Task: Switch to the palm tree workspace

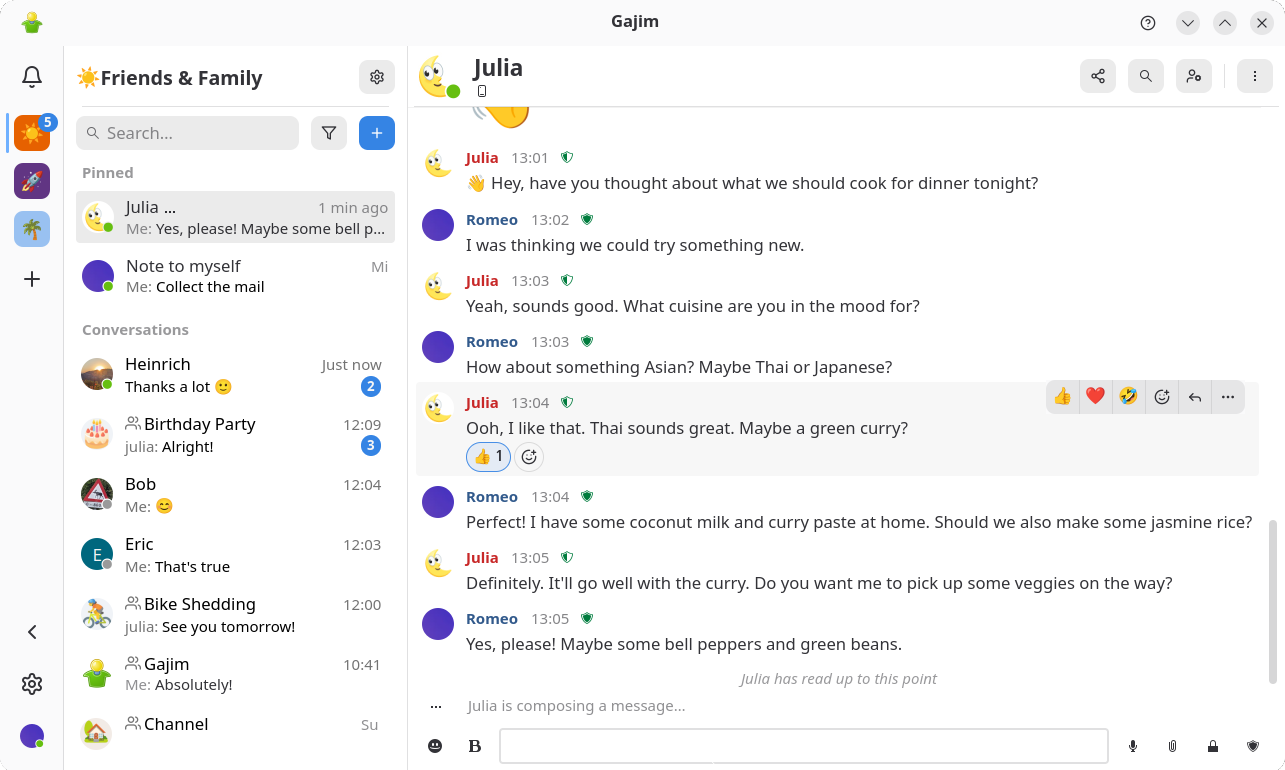Action: (32, 229)
